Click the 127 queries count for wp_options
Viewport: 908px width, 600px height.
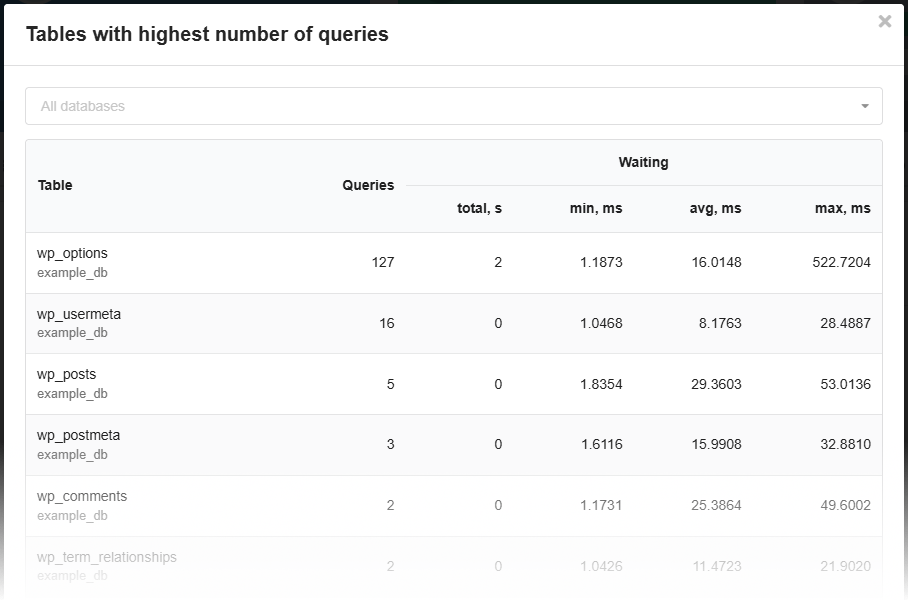pos(382,263)
